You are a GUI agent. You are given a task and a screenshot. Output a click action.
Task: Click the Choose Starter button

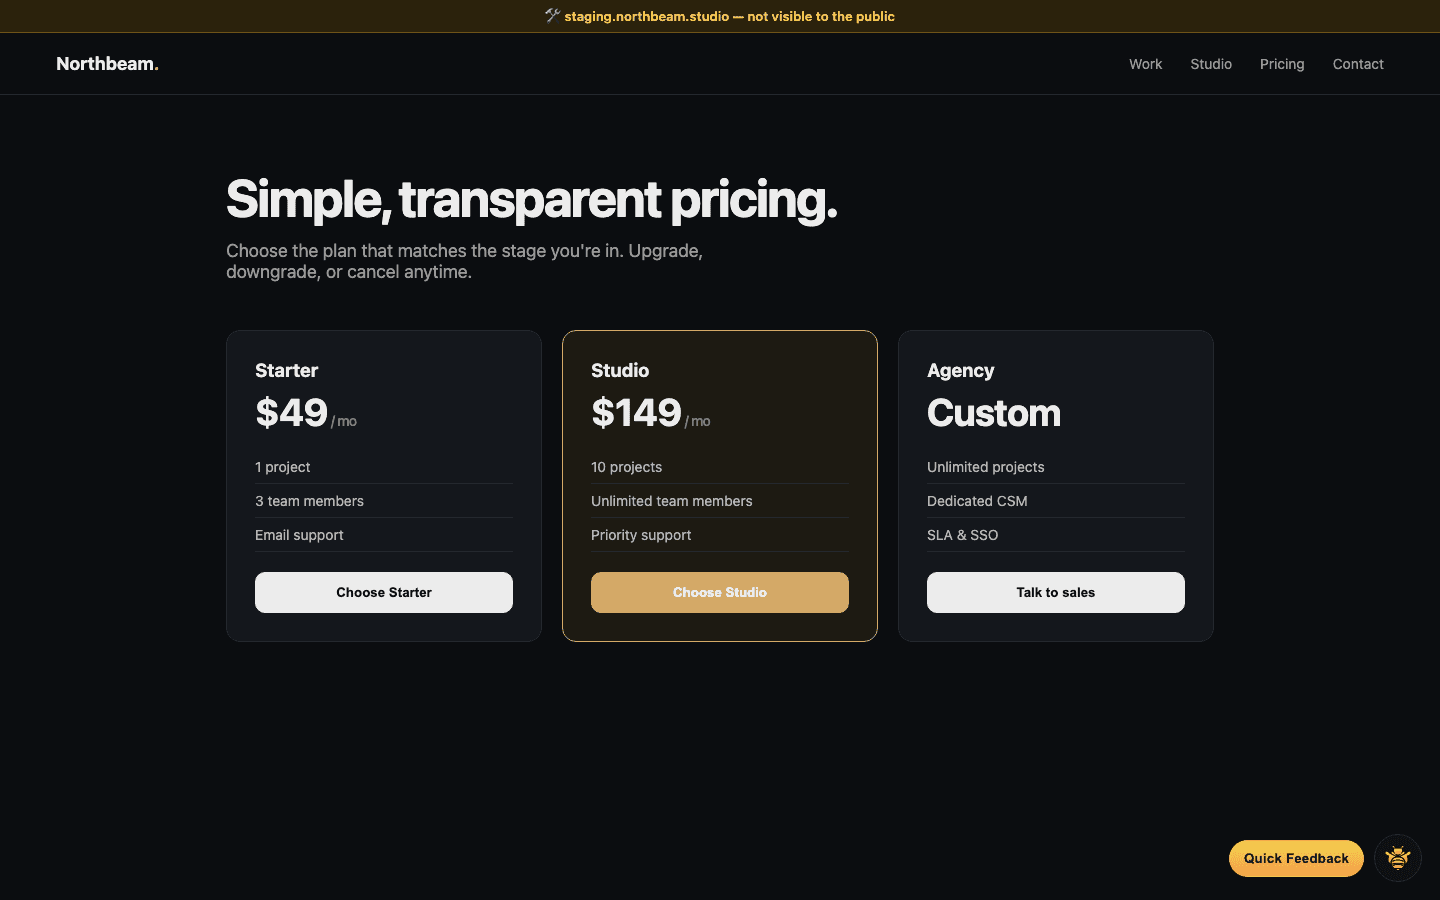coord(384,592)
